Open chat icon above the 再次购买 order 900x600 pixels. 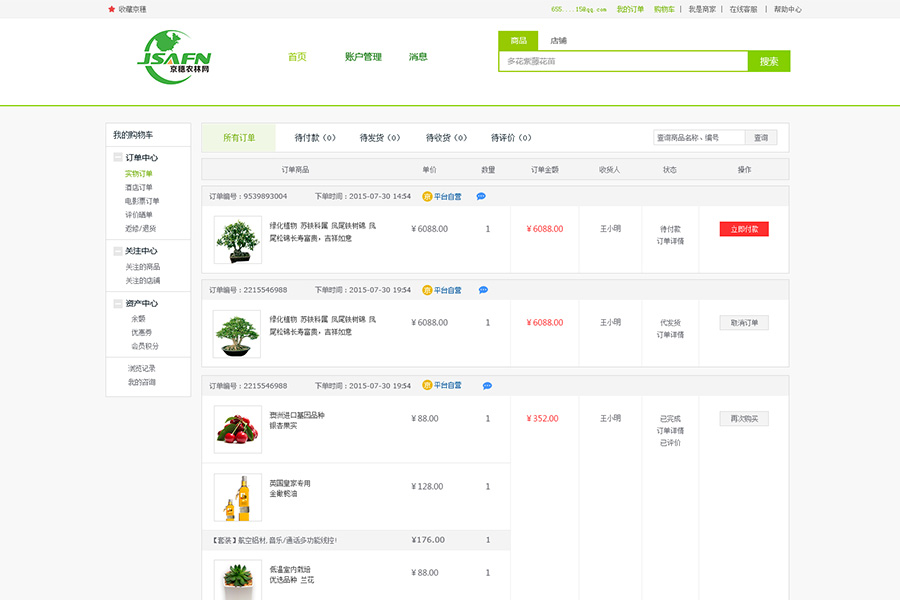487,386
